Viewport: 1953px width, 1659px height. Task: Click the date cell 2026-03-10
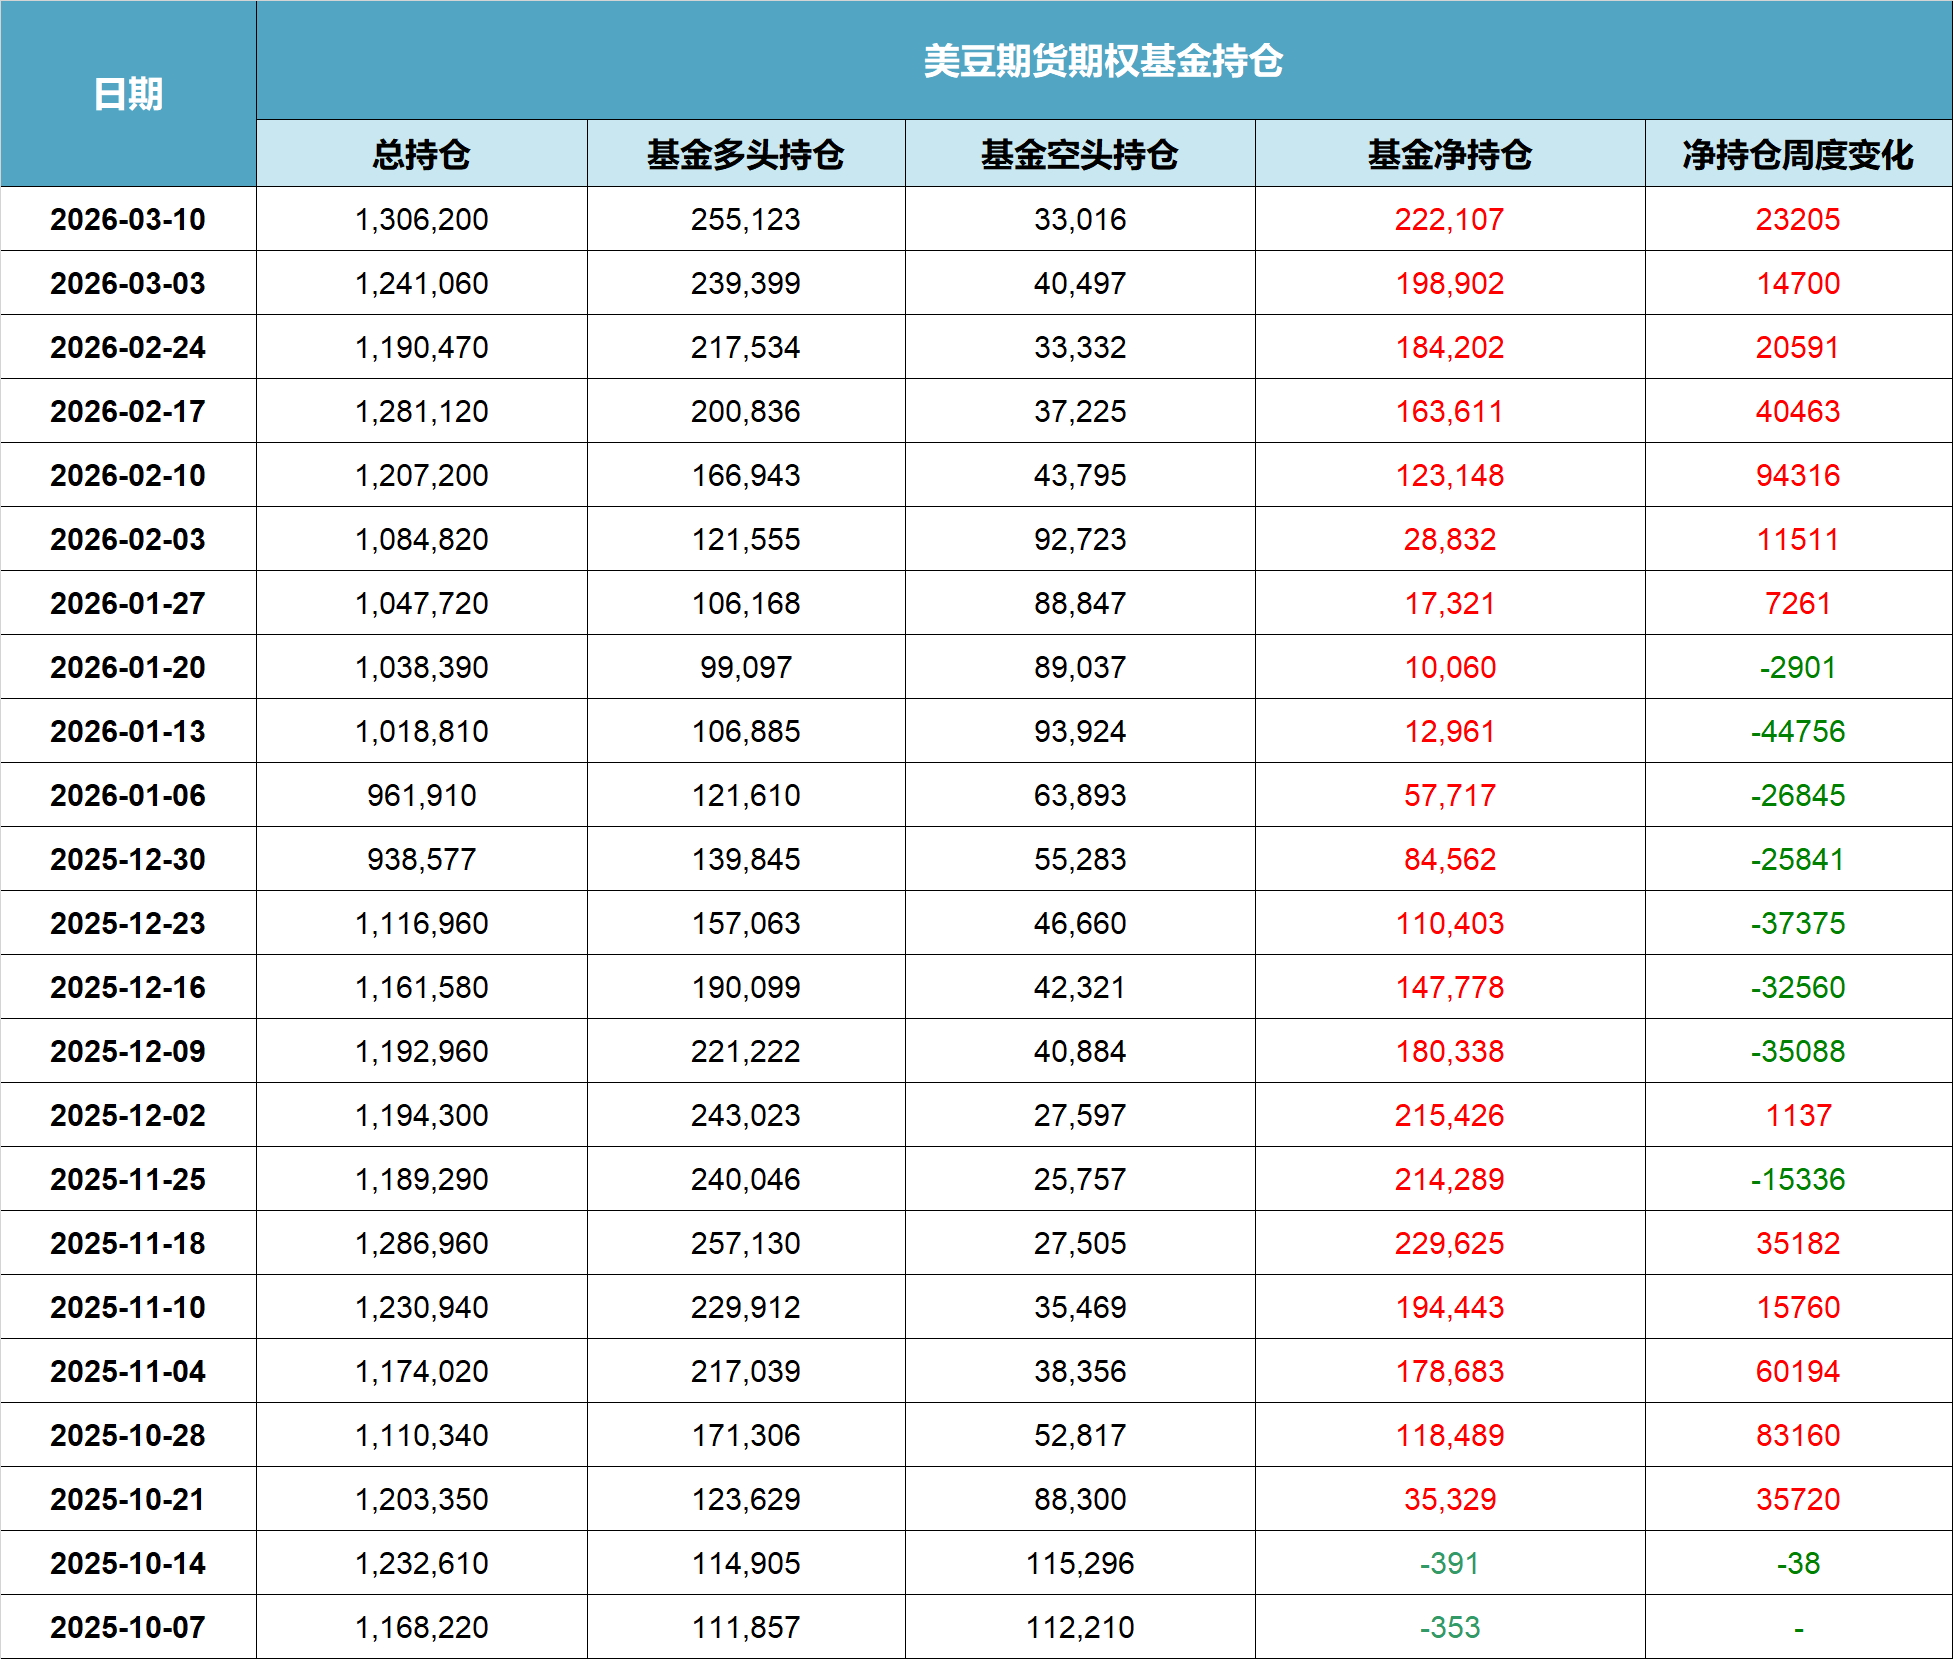point(128,219)
